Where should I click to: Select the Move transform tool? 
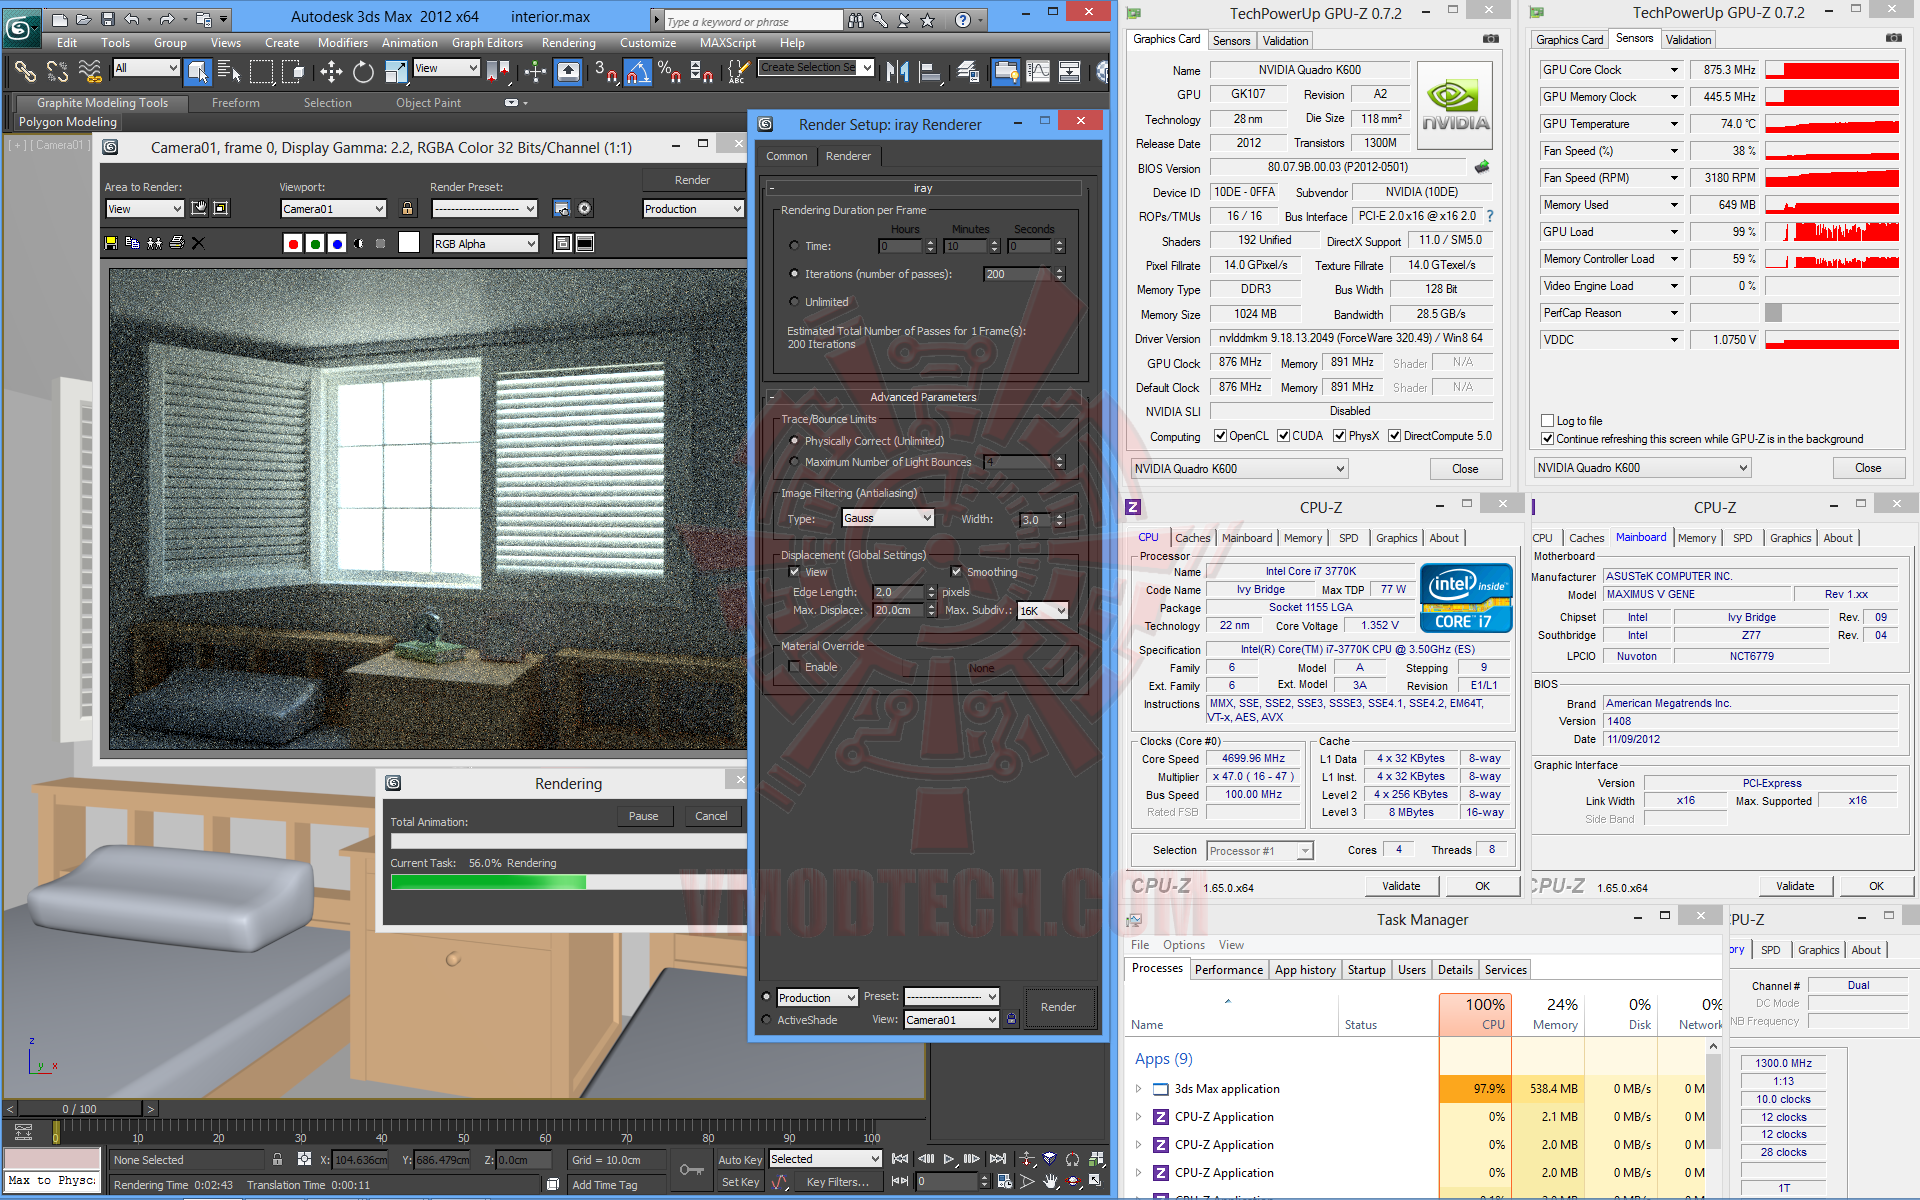coord(331,72)
